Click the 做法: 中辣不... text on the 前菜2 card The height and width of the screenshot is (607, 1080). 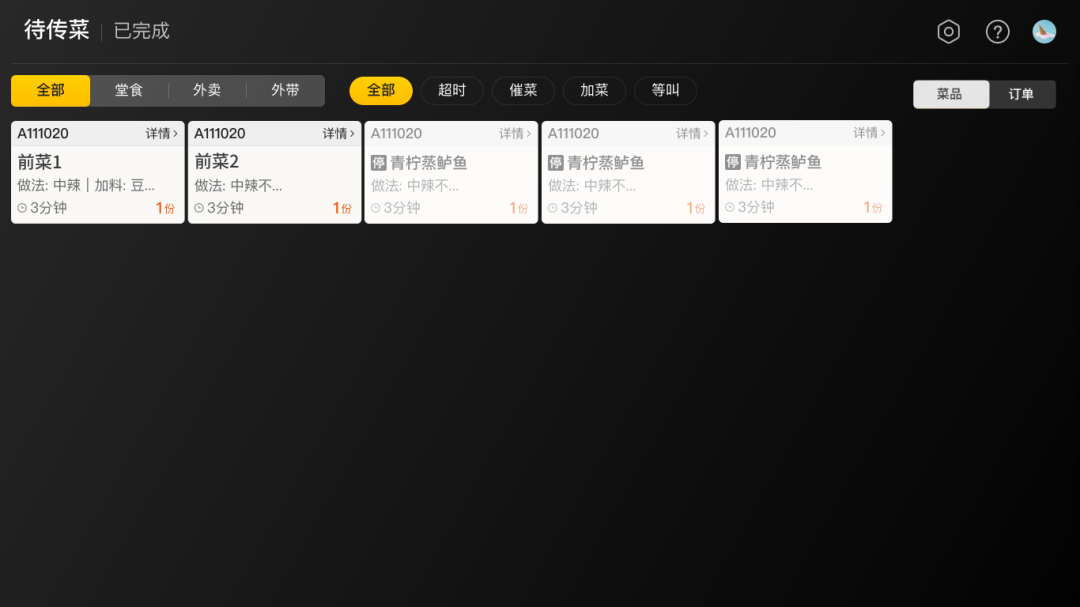coord(238,186)
